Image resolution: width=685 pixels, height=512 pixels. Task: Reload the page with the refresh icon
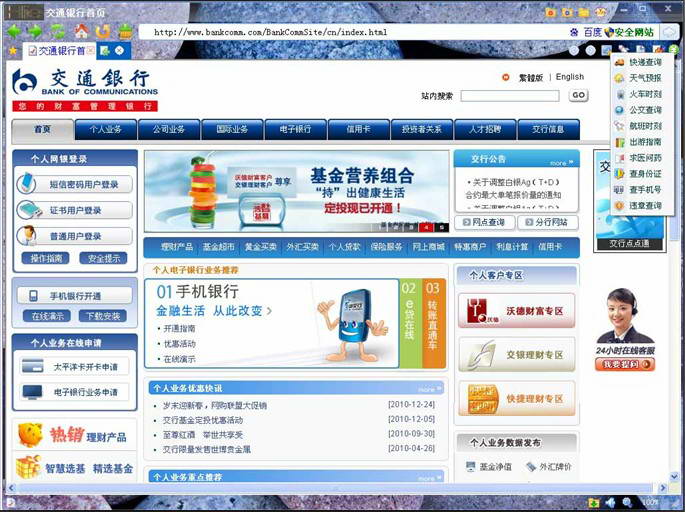(58, 31)
